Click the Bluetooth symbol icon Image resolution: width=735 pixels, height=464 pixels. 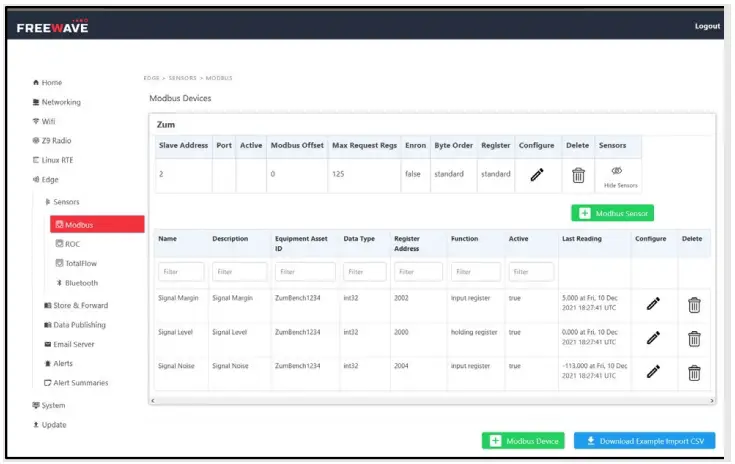[59, 283]
